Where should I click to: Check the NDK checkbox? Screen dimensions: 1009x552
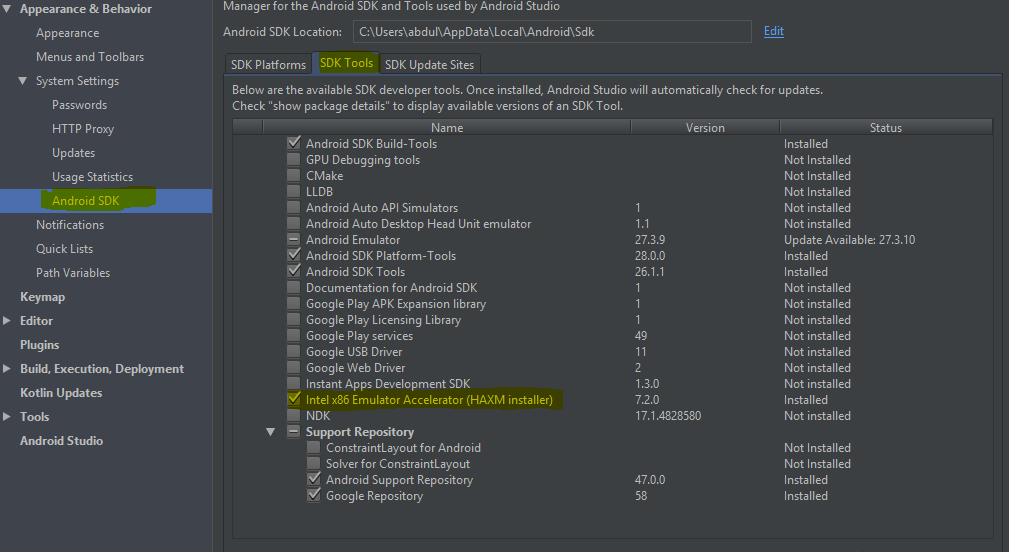tap(293, 416)
